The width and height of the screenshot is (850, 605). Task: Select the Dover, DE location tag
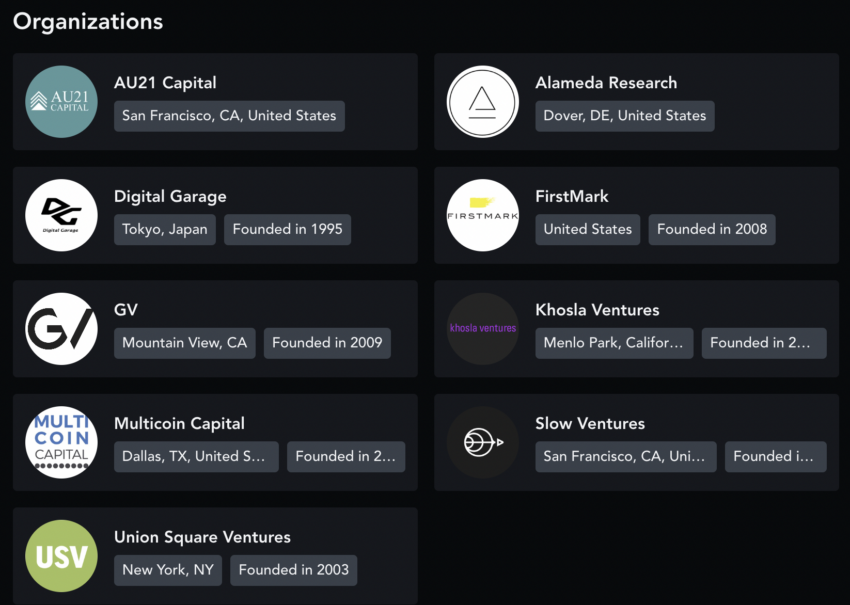point(625,116)
